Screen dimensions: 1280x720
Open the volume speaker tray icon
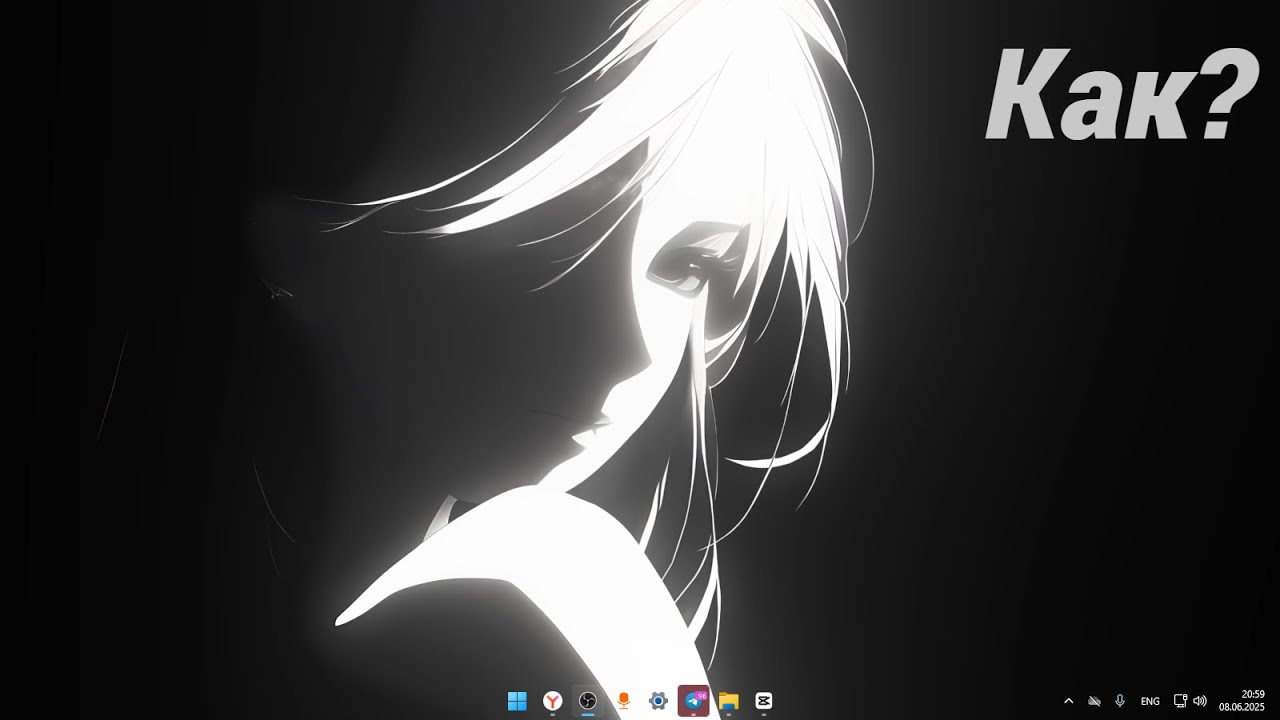click(x=1200, y=701)
